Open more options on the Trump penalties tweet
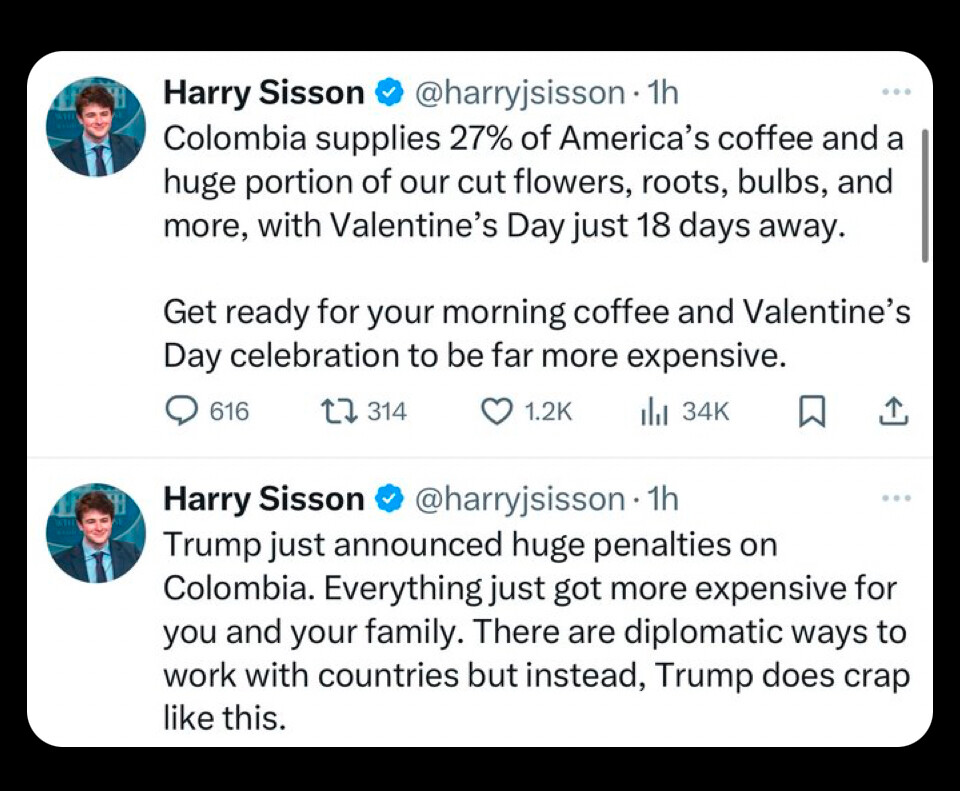Viewport: 960px width, 791px height. 896,498
